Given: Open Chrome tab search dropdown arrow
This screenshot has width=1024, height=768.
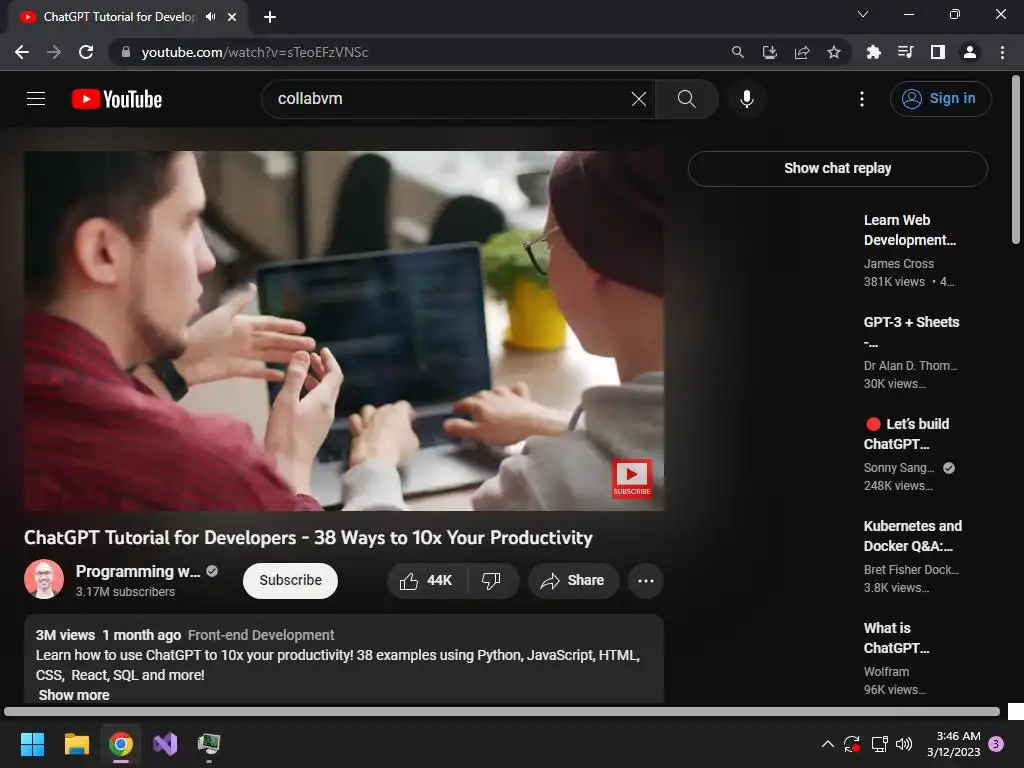Looking at the screenshot, I should pos(863,14).
